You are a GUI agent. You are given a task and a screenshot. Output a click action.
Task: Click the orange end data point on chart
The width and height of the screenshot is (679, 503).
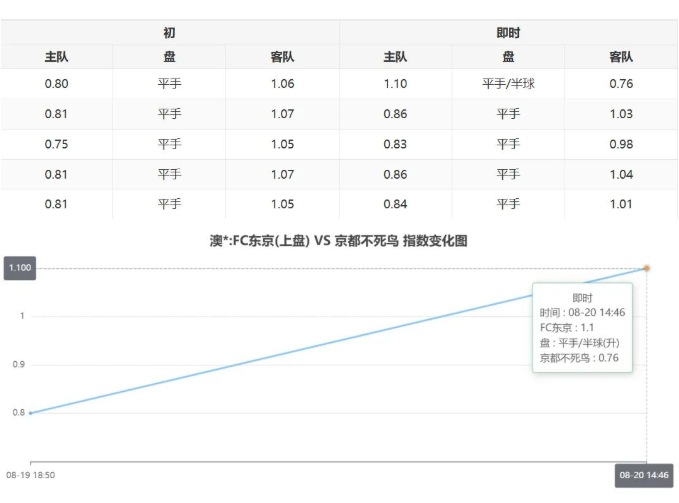pyautogui.click(x=646, y=268)
